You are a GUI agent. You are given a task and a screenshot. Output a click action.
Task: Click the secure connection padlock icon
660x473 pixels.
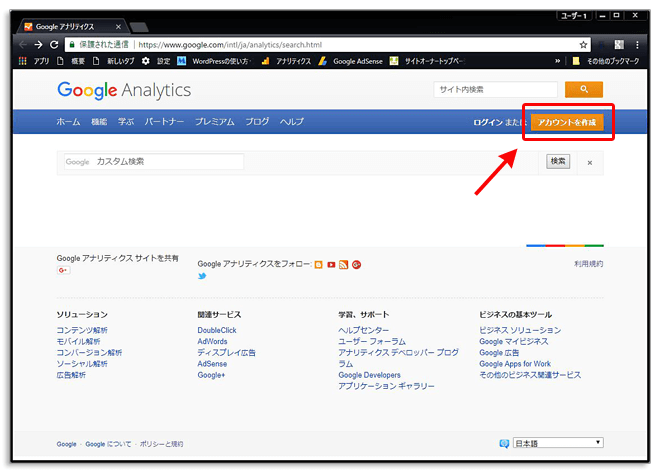pos(72,45)
